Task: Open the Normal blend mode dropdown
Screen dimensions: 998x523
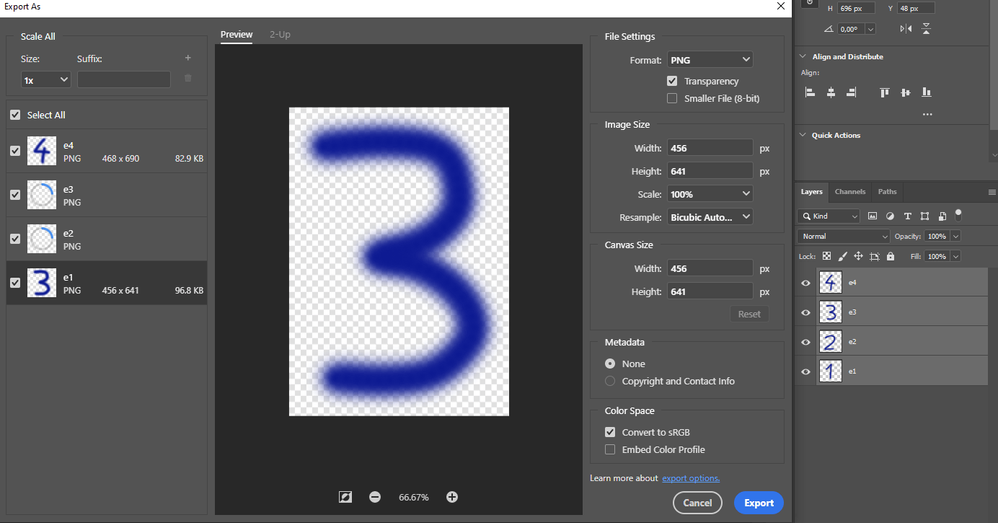Action: tap(843, 236)
